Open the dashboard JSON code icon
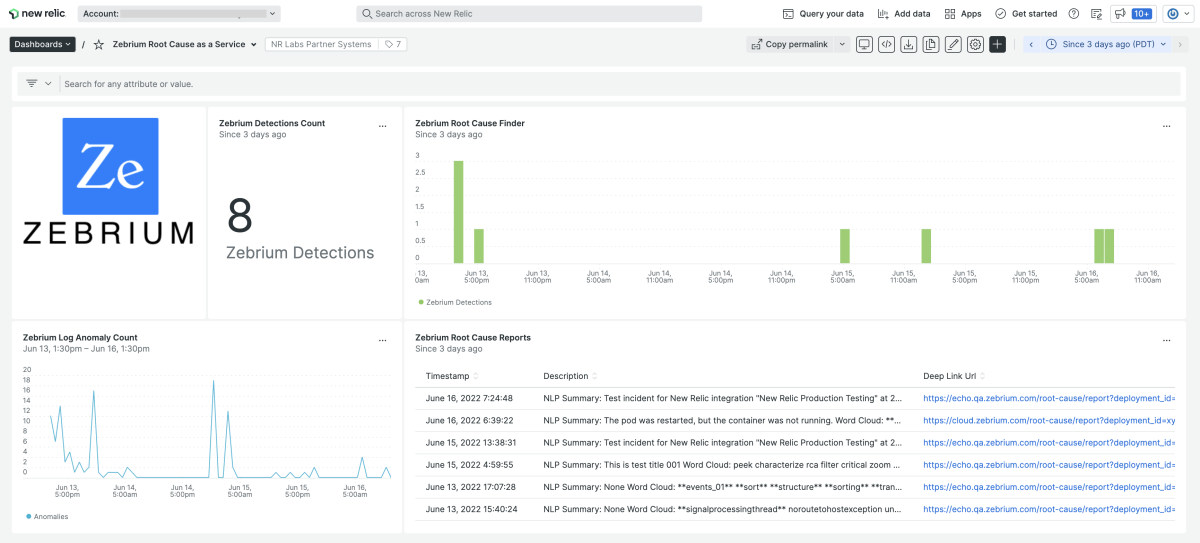The width and height of the screenshot is (1200, 543). 886,44
